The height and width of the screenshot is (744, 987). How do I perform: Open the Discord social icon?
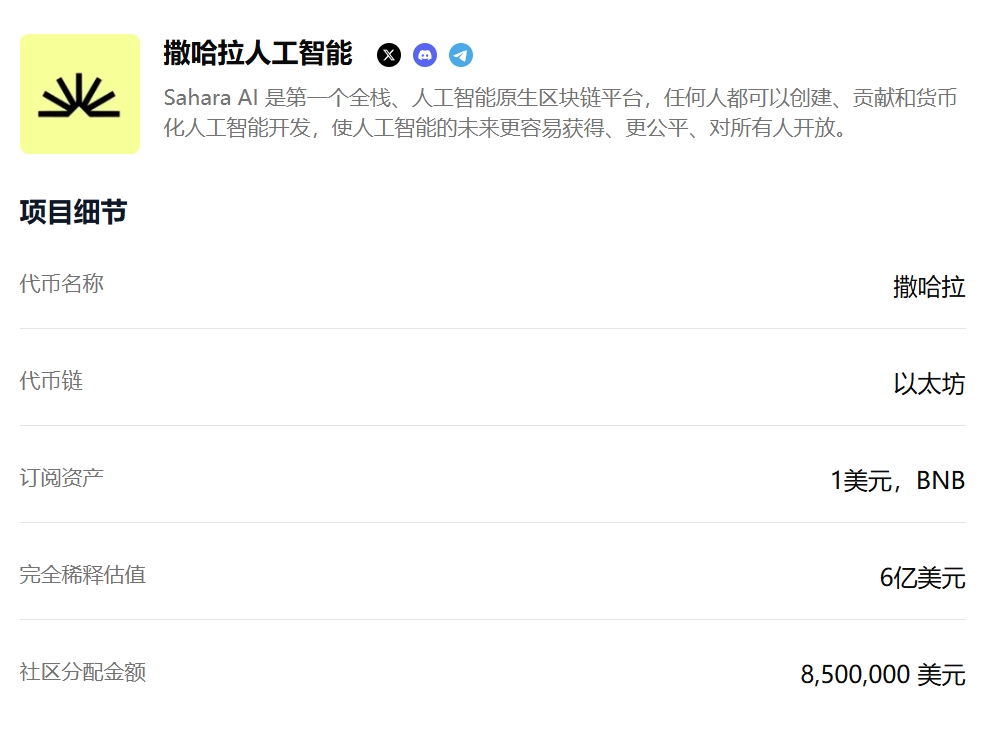pyautogui.click(x=425, y=55)
